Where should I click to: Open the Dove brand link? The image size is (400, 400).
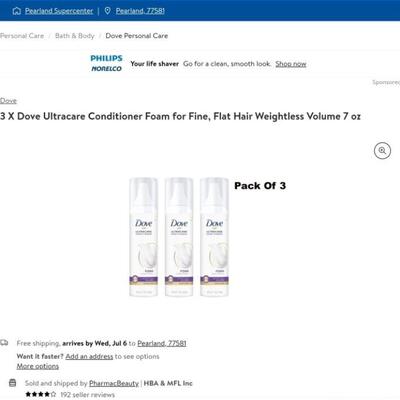point(8,101)
